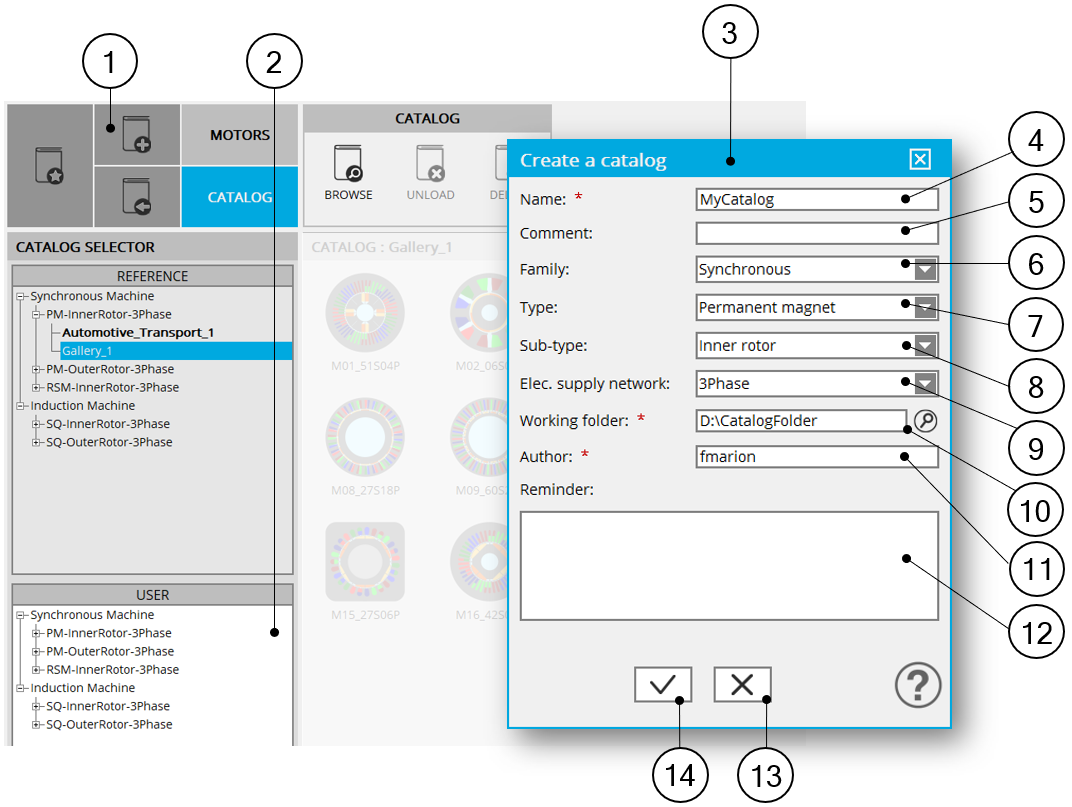Image resolution: width=1072 pixels, height=807 pixels.
Task: Click the UNLOAD catalog icon
Action: click(x=430, y=164)
